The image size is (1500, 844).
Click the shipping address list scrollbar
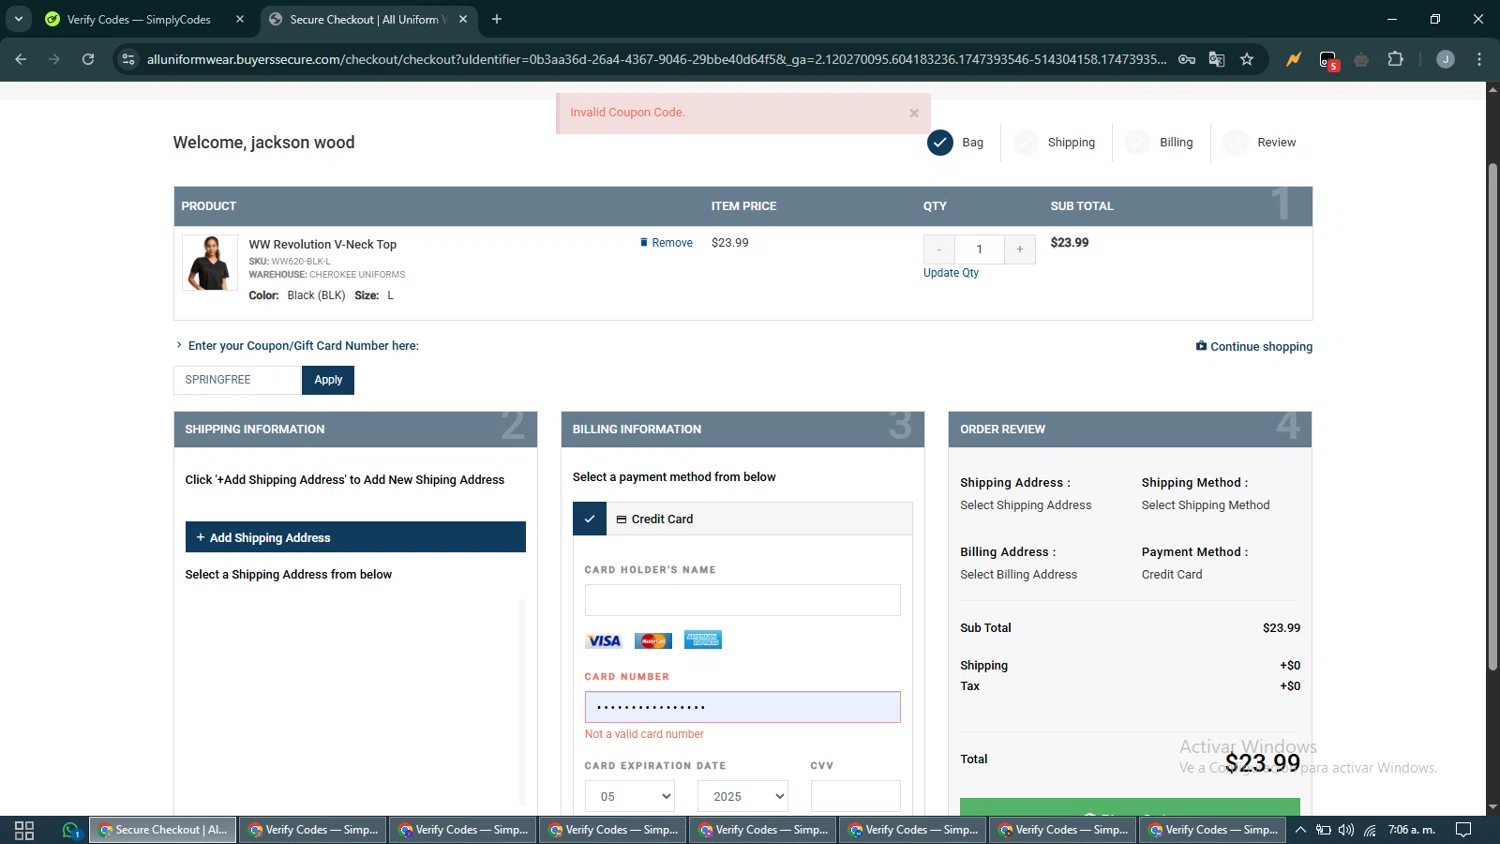522,700
